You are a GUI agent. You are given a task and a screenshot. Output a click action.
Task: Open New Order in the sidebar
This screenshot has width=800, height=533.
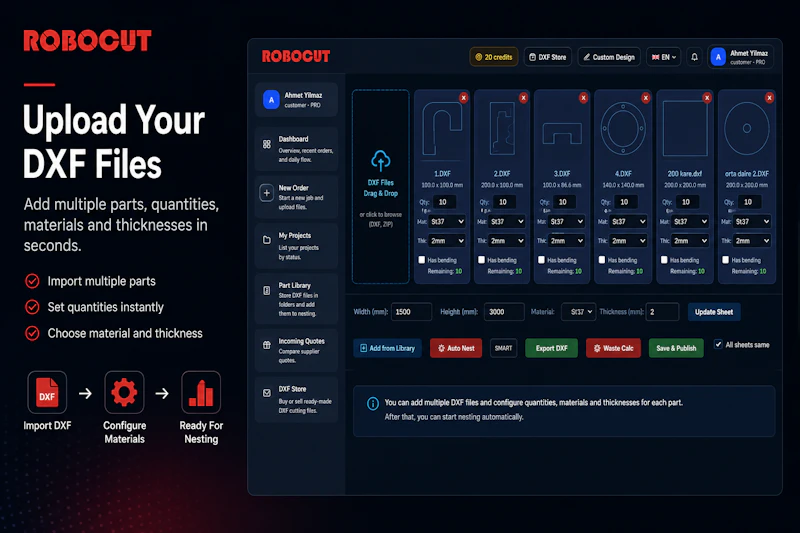[x=296, y=197]
